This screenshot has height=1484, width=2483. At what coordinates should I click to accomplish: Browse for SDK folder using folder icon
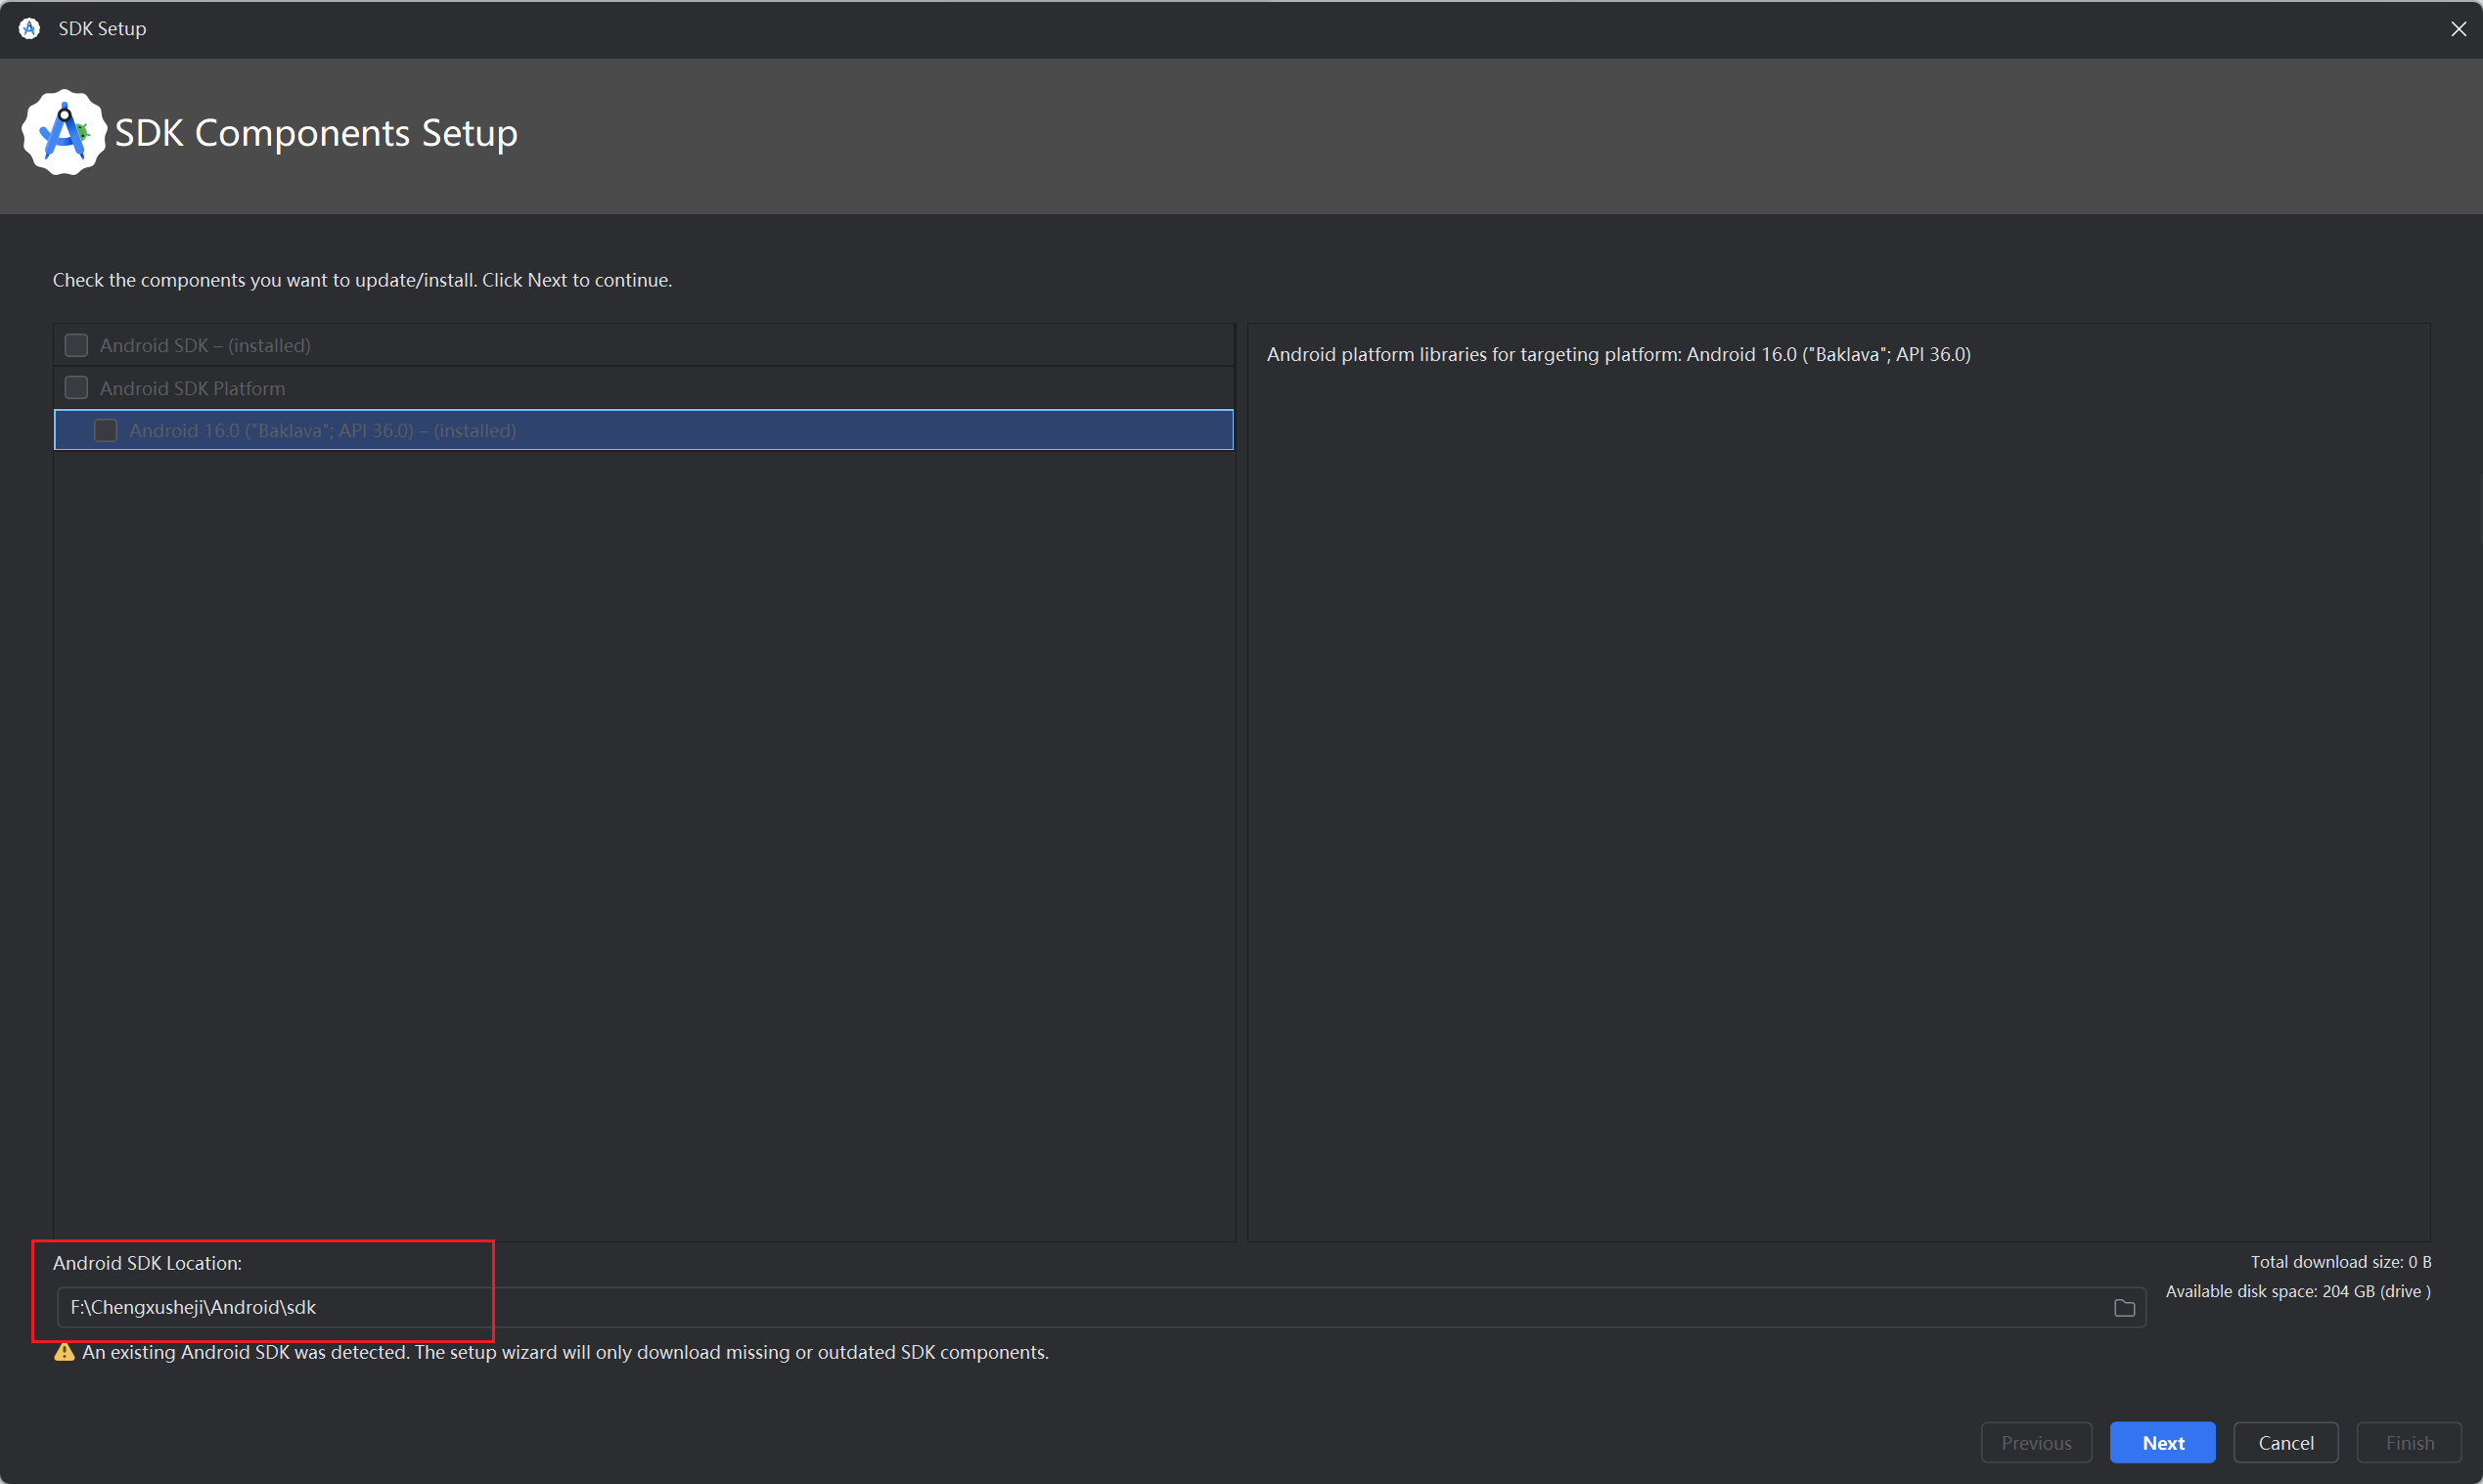2124,1308
